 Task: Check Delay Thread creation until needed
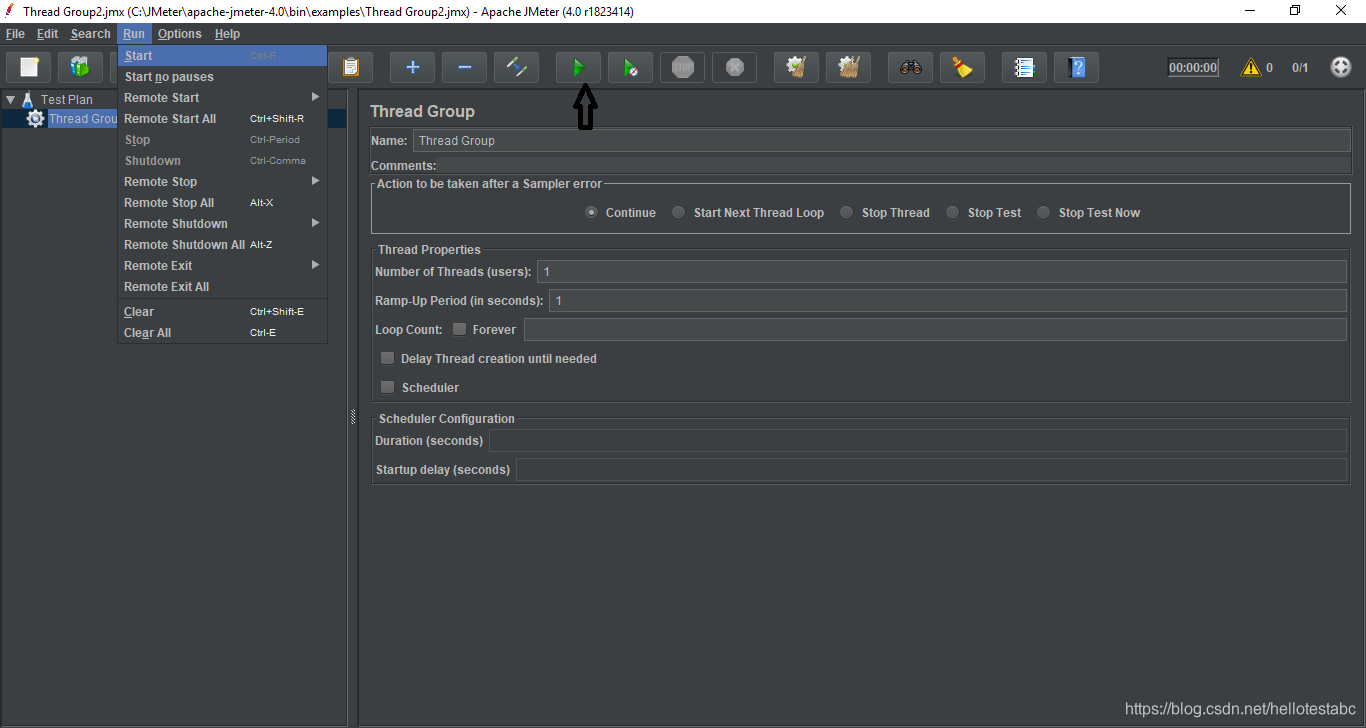388,359
